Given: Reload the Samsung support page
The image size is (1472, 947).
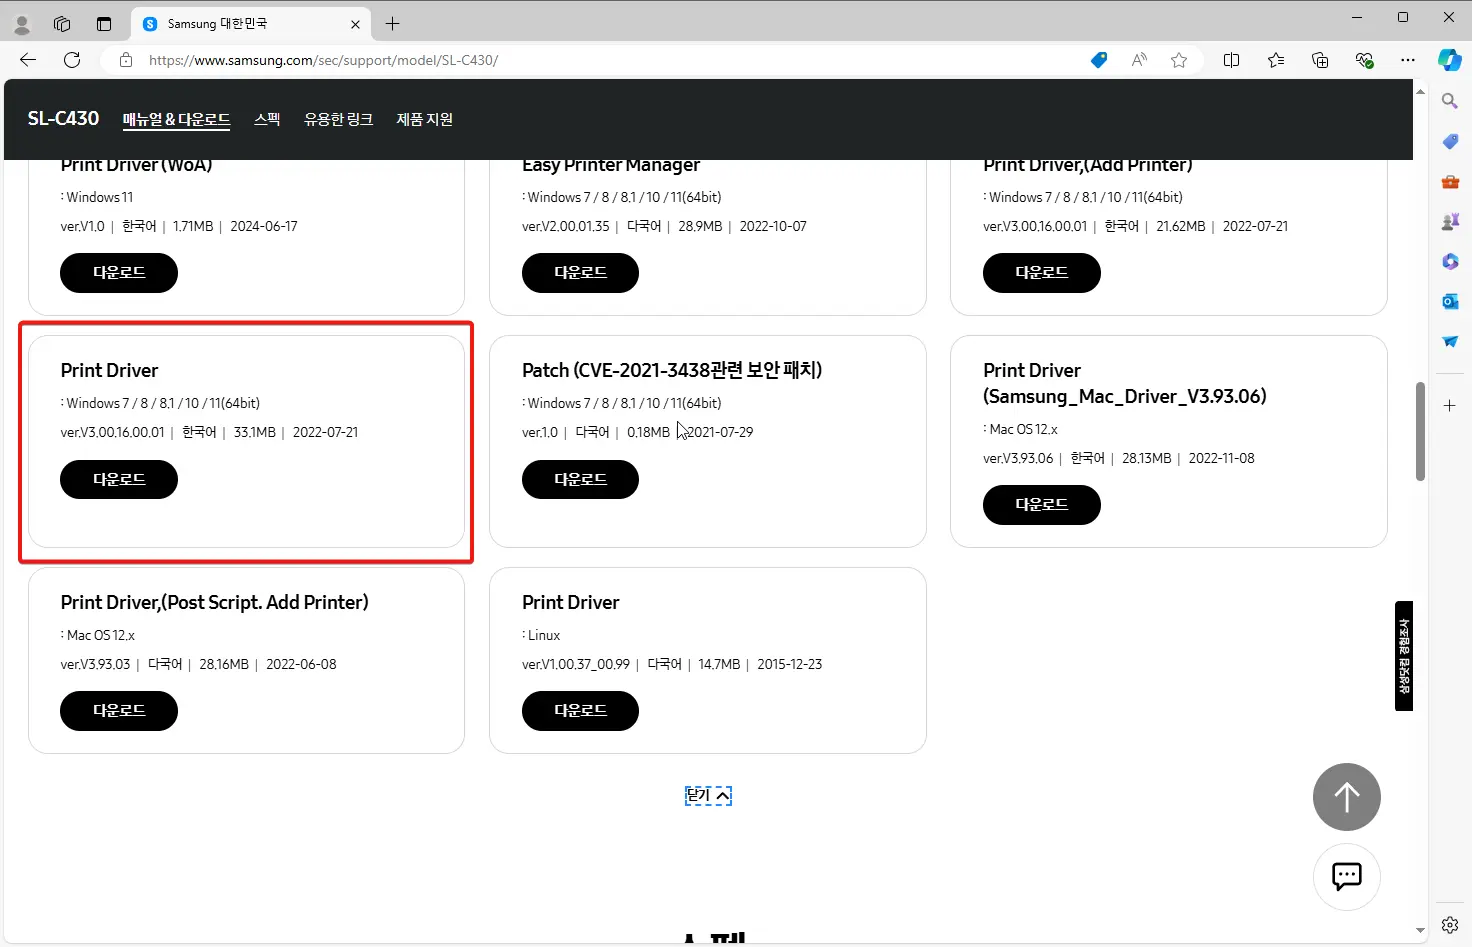Looking at the screenshot, I should tap(72, 60).
